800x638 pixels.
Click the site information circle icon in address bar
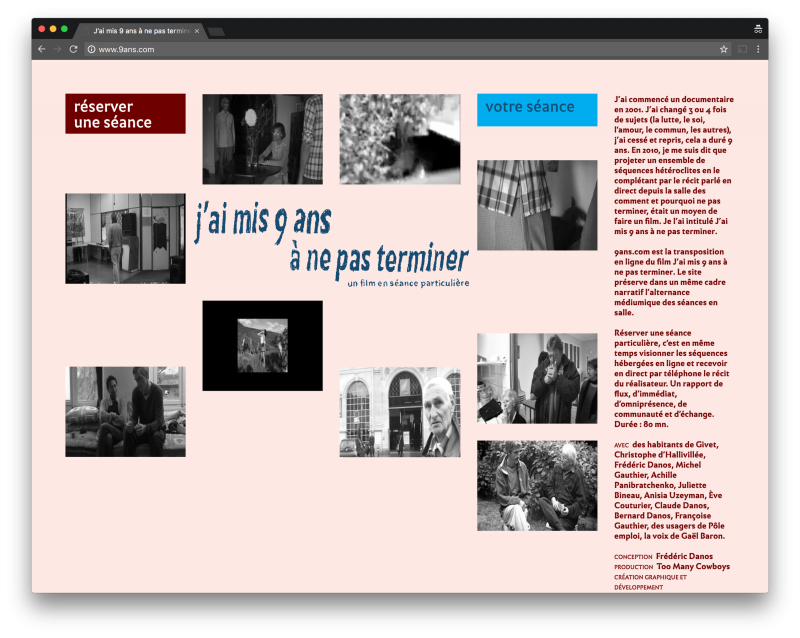click(x=93, y=48)
